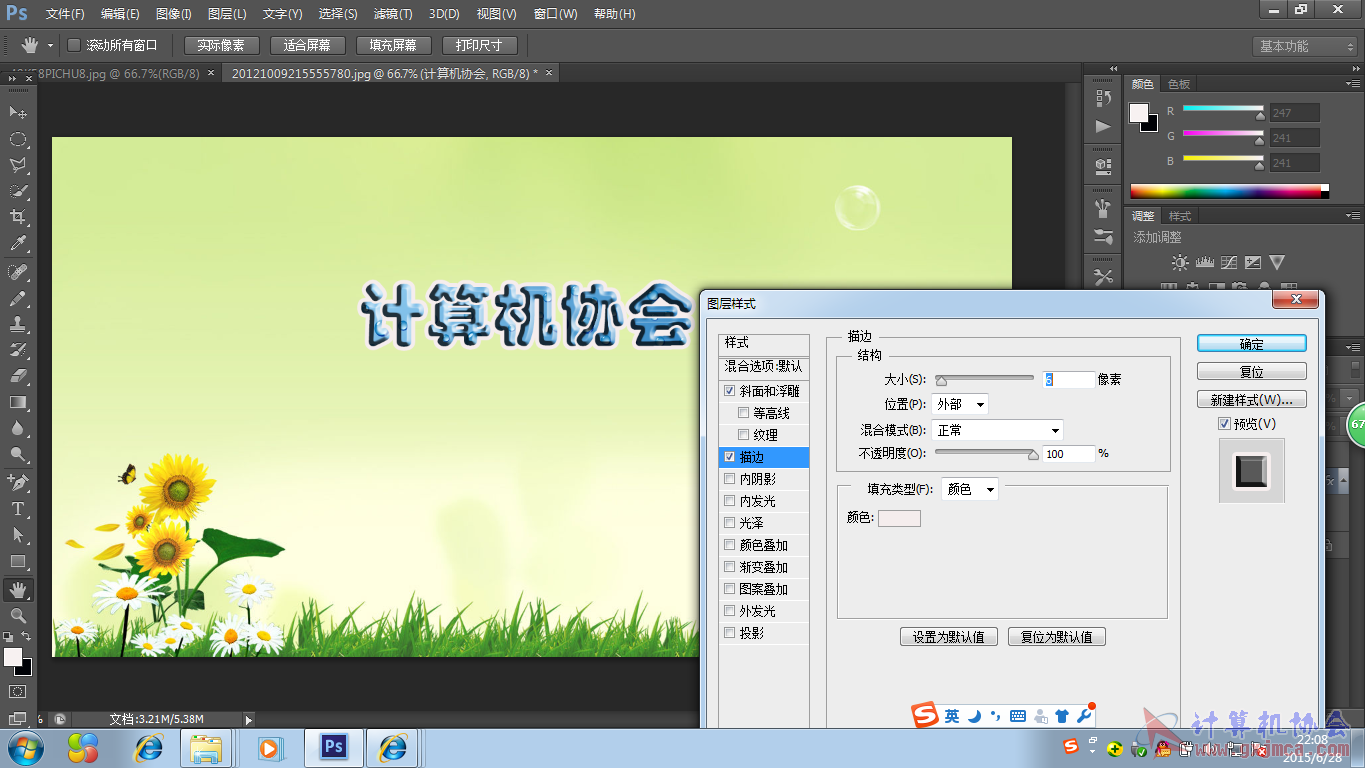The width and height of the screenshot is (1365, 768).
Task: Select the Clone Stamp tool
Action: (x=18, y=325)
